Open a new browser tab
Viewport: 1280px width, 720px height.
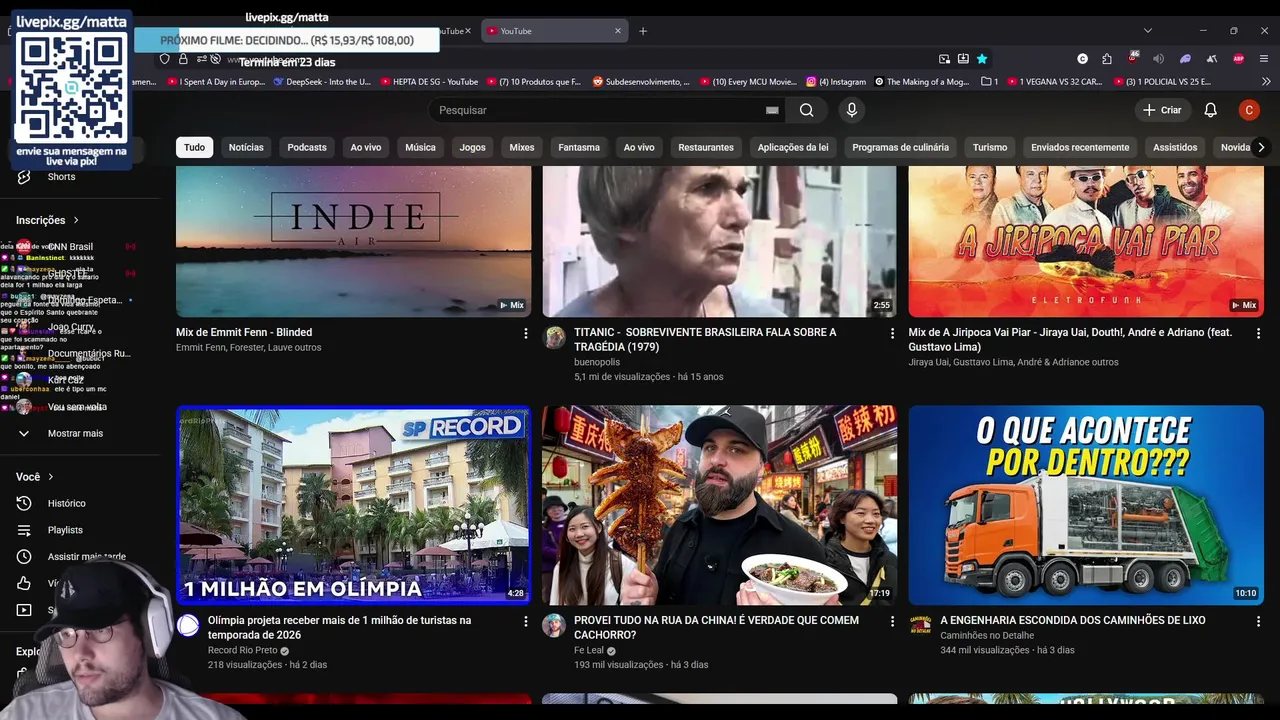[643, 31]
